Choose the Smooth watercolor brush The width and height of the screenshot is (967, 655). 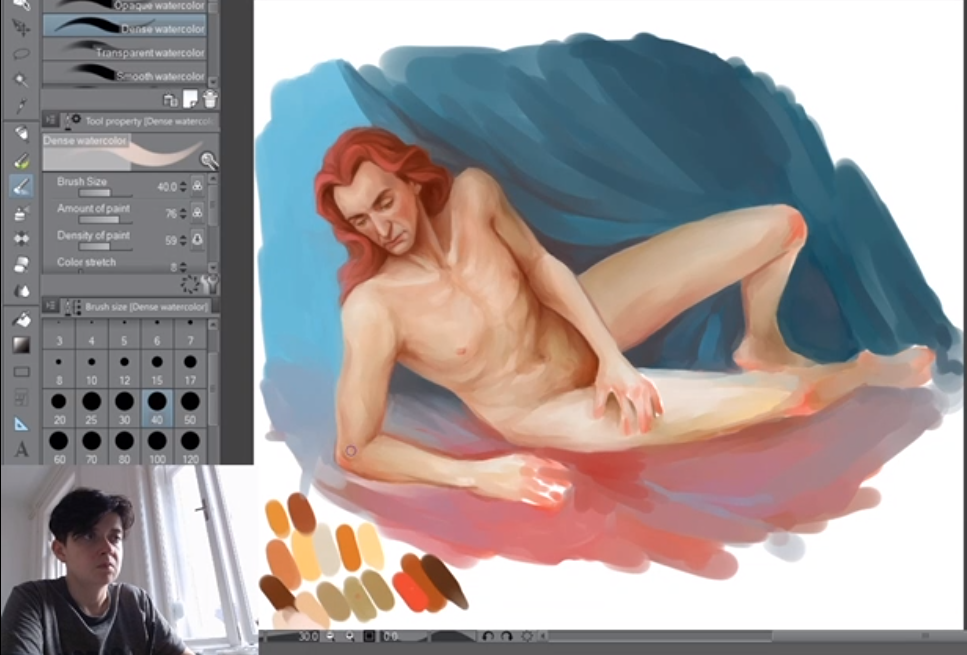[x=125, y=74]
